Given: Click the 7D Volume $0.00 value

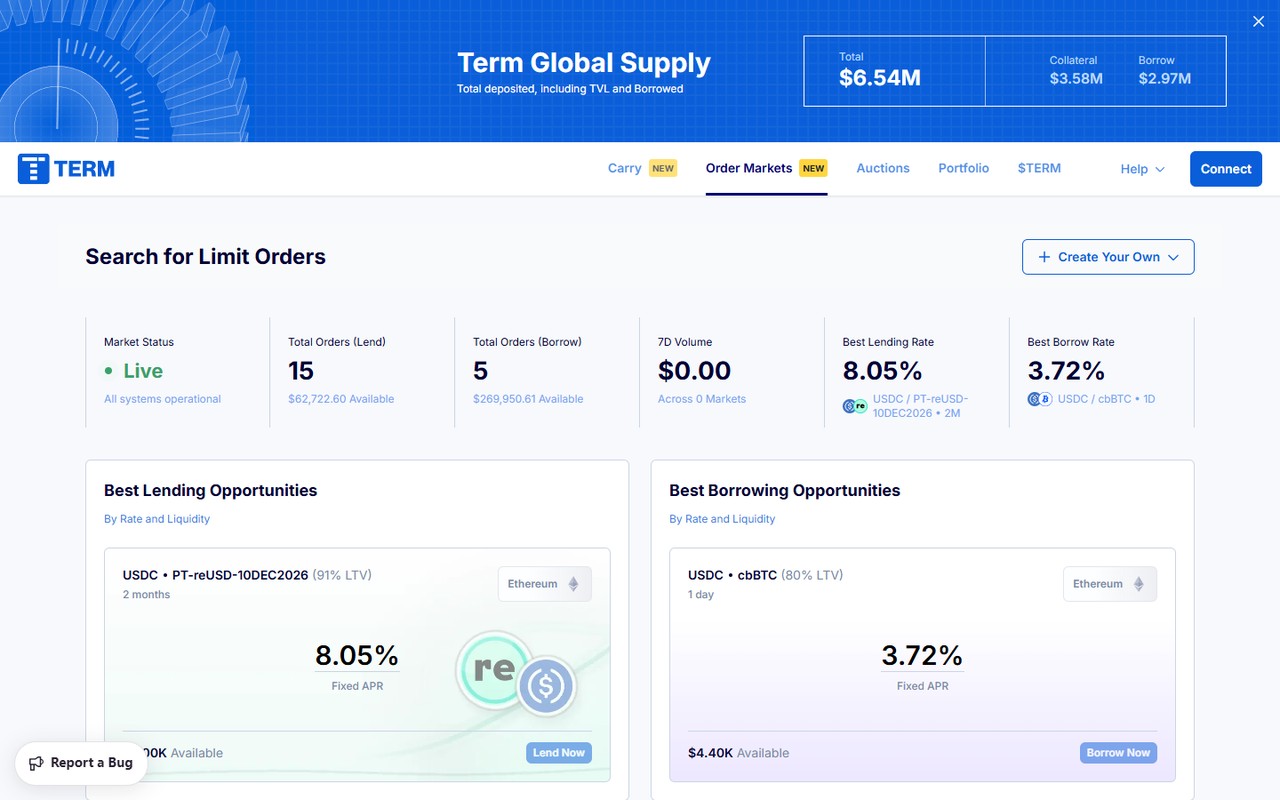Looking at the screenshot, I should coord(694,371).
